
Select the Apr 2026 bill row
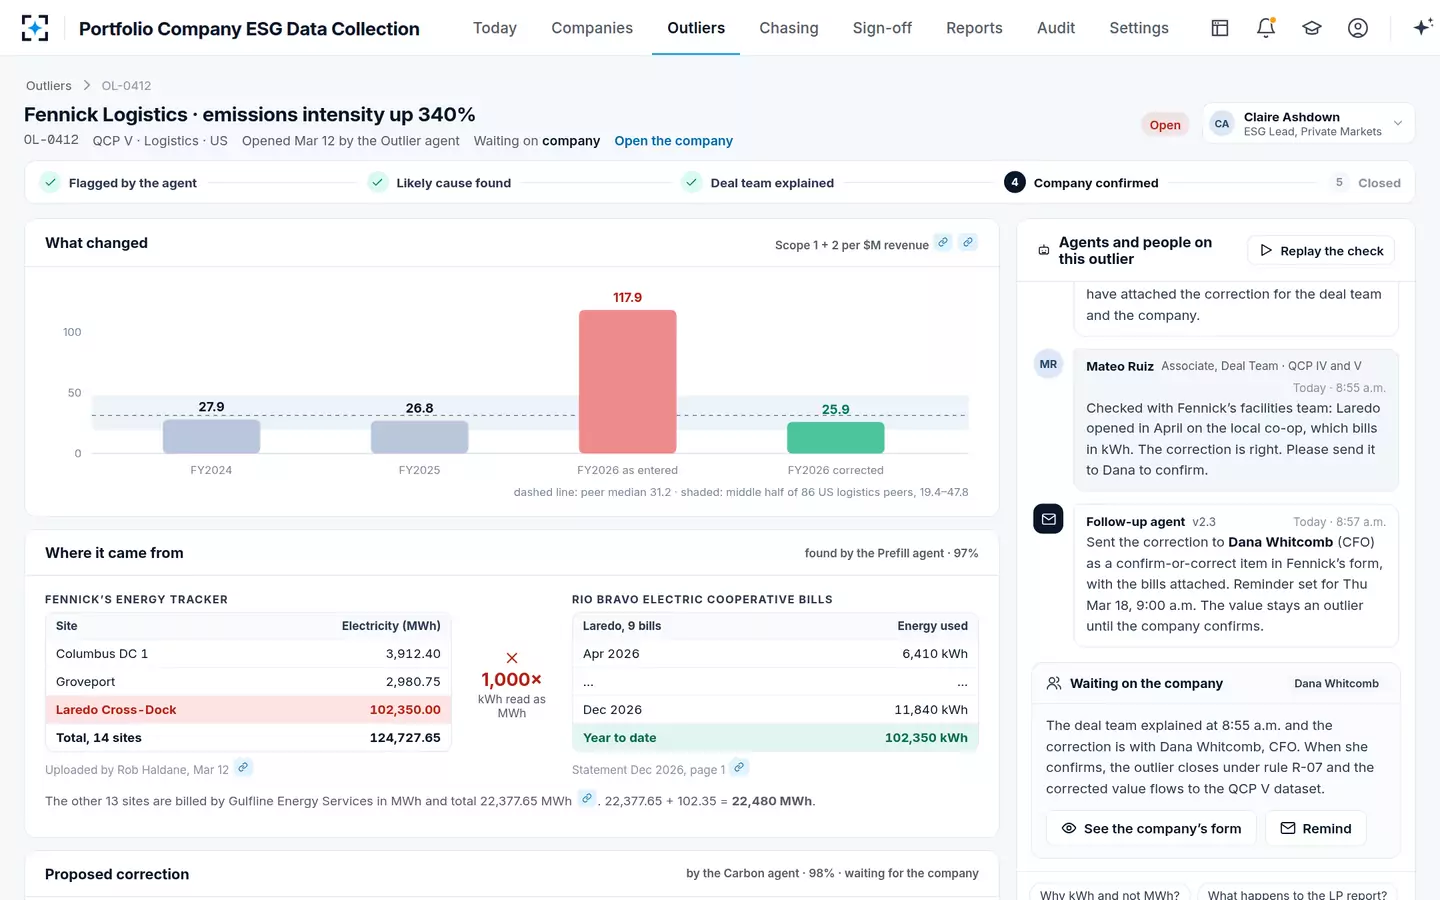tap(775, 654)
